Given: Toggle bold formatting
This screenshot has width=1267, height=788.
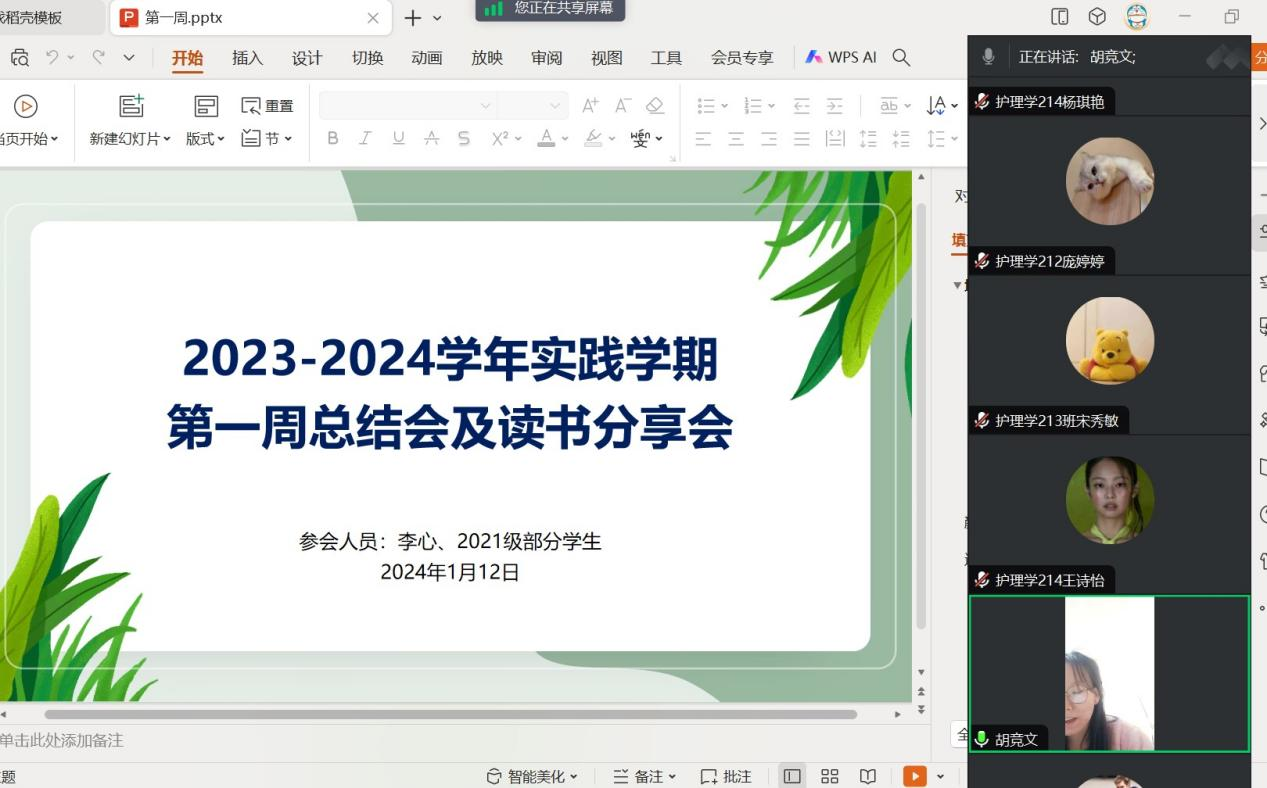Looking at the screenshot, I should 333,139.
